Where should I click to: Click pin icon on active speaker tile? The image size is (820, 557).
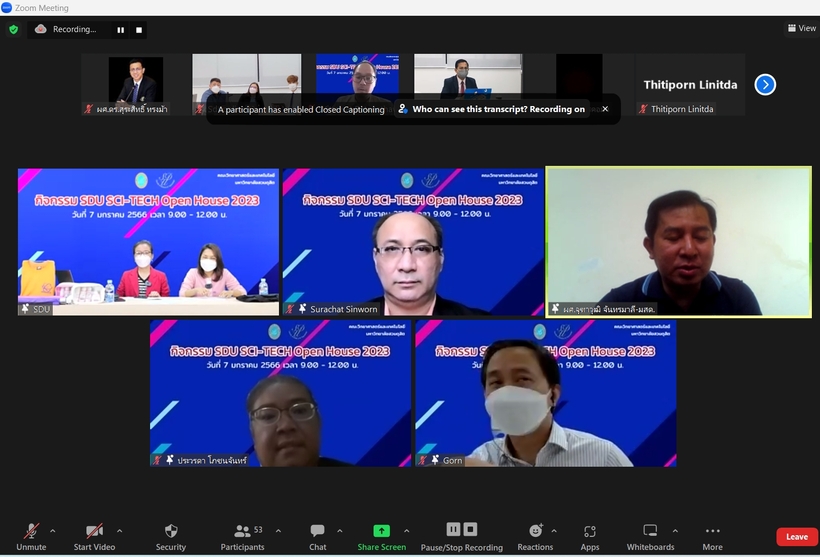(555, 309)
